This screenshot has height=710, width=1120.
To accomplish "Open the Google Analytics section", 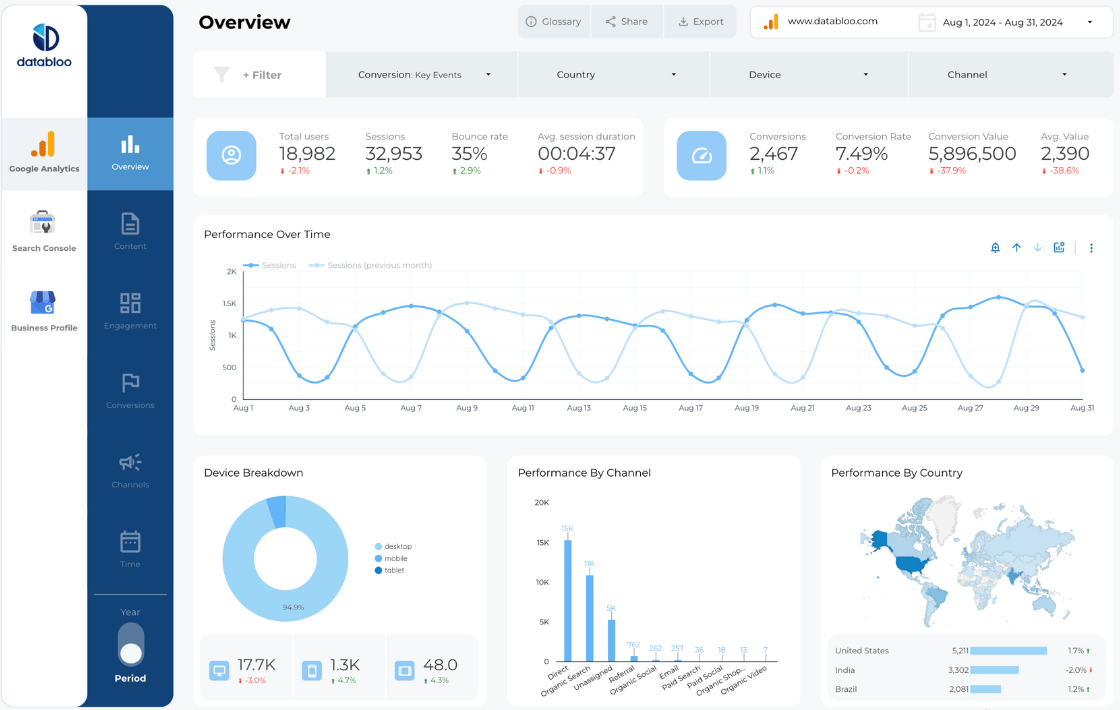I will [44, 153].
